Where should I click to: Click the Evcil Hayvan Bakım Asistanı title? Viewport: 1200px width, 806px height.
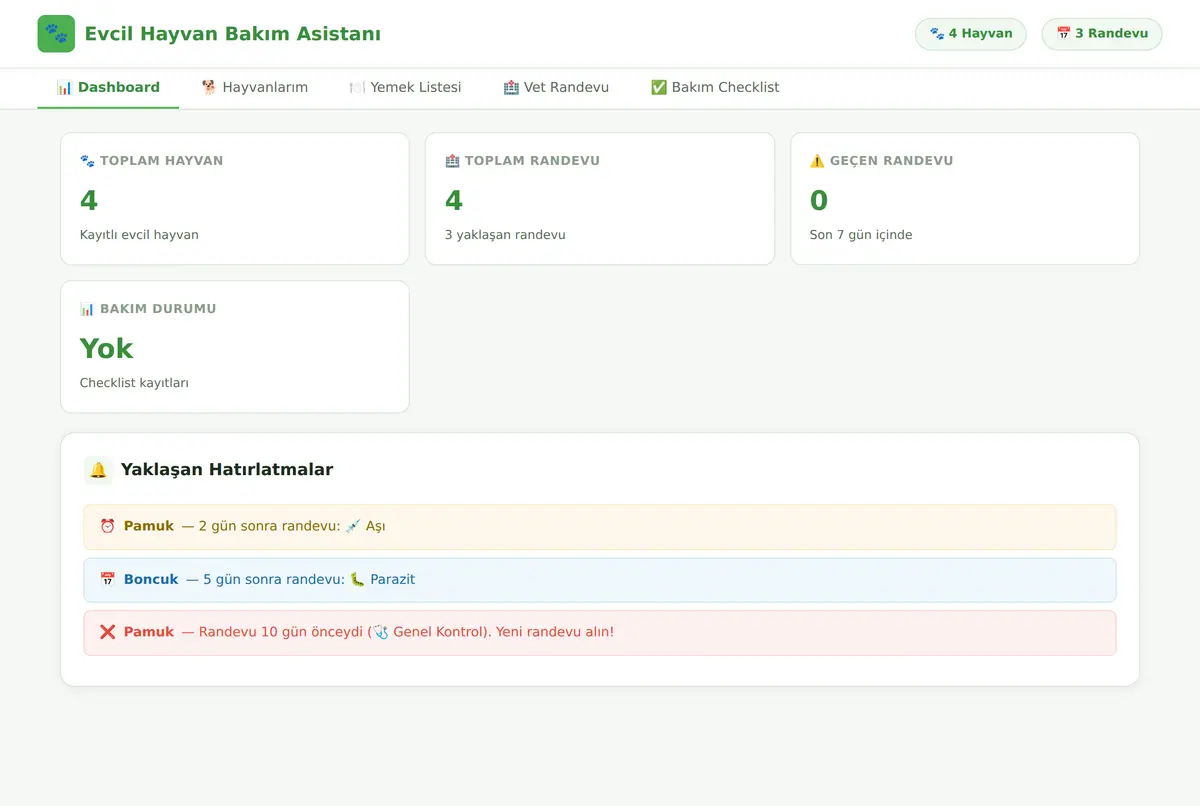(x=233, y=34)
